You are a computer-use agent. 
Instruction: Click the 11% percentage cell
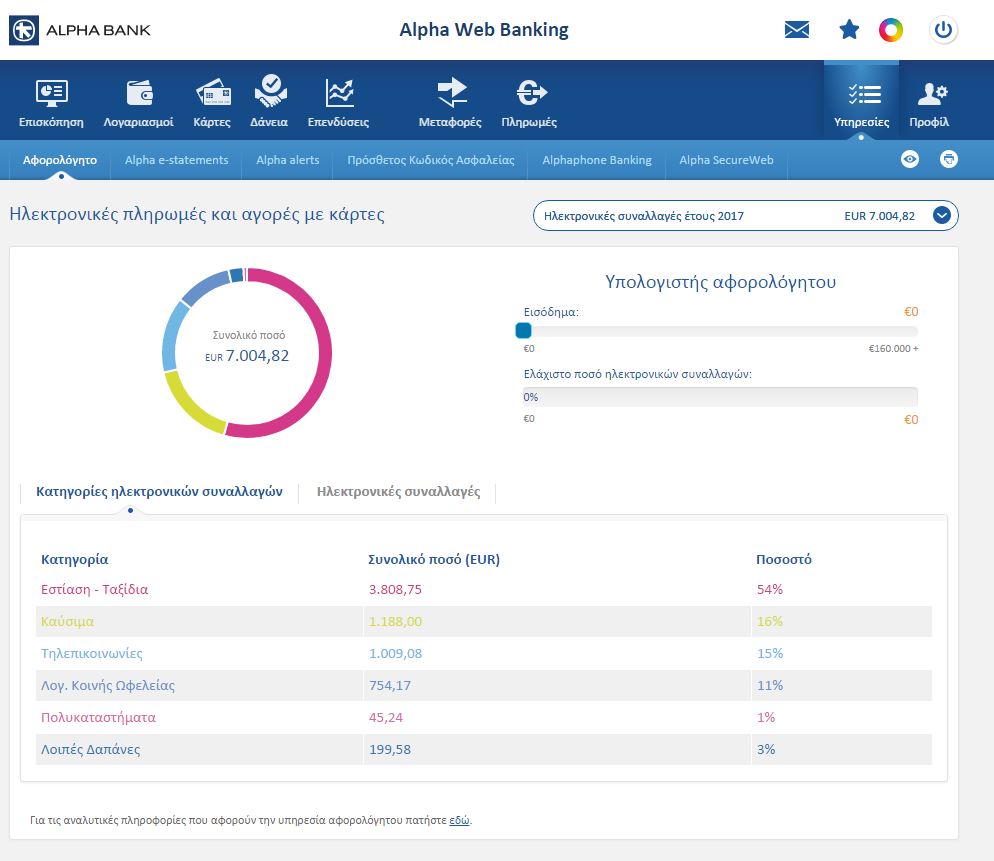pos(770,685)
